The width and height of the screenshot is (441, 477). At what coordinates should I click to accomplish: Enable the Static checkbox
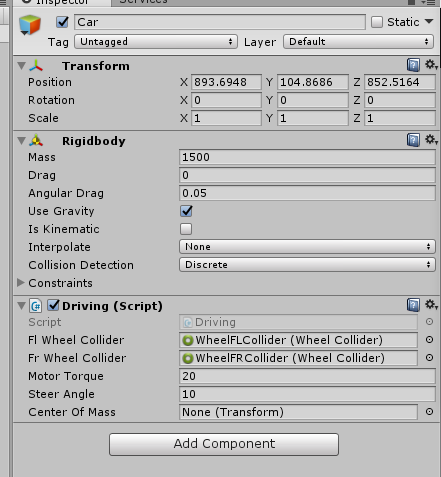click(x=377, y=22)
